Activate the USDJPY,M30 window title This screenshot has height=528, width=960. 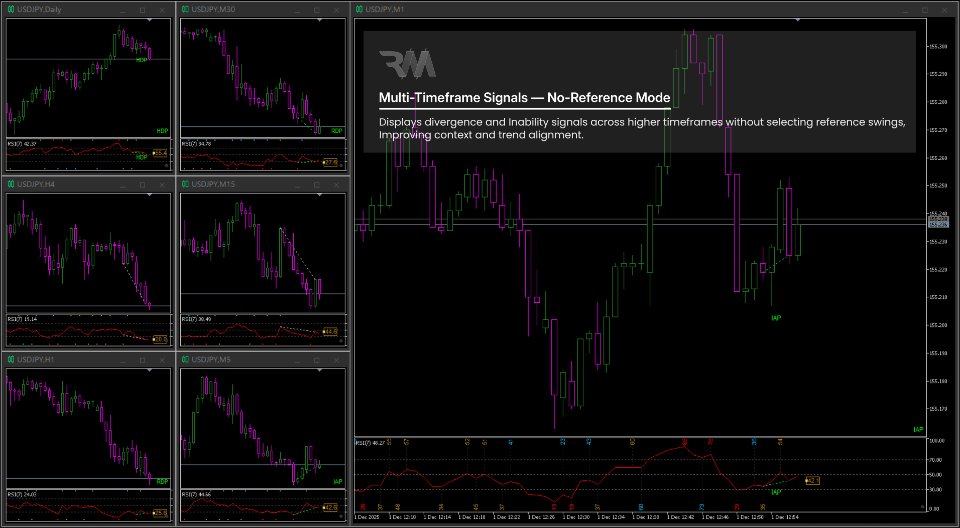[212, 10]
